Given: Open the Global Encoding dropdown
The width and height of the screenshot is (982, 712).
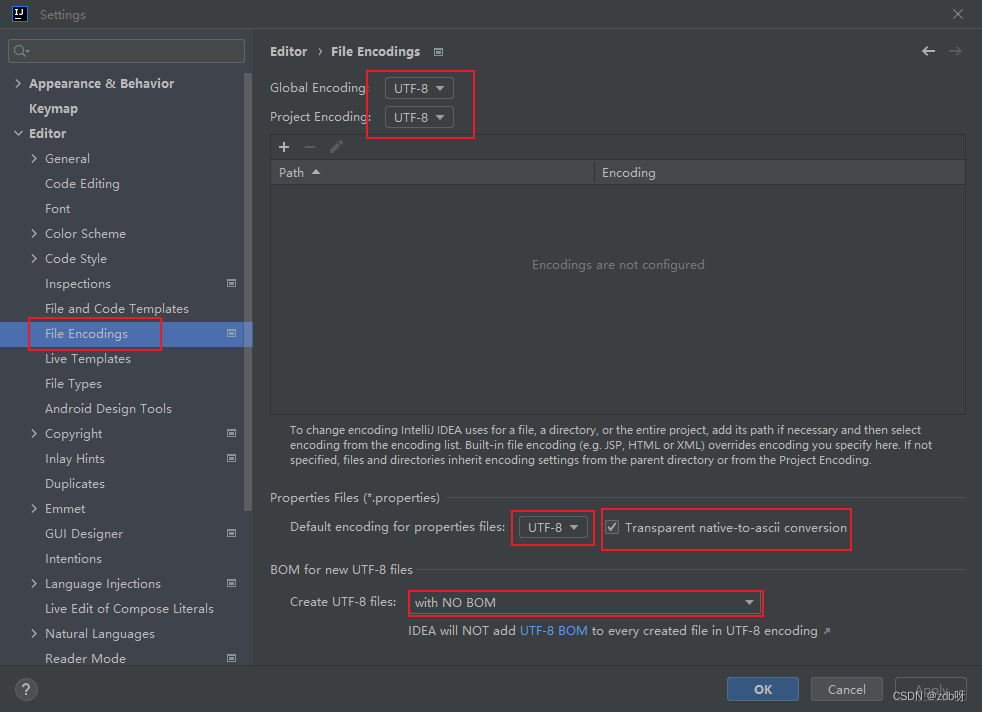Looking at the screenshot, I should [419, 88].
